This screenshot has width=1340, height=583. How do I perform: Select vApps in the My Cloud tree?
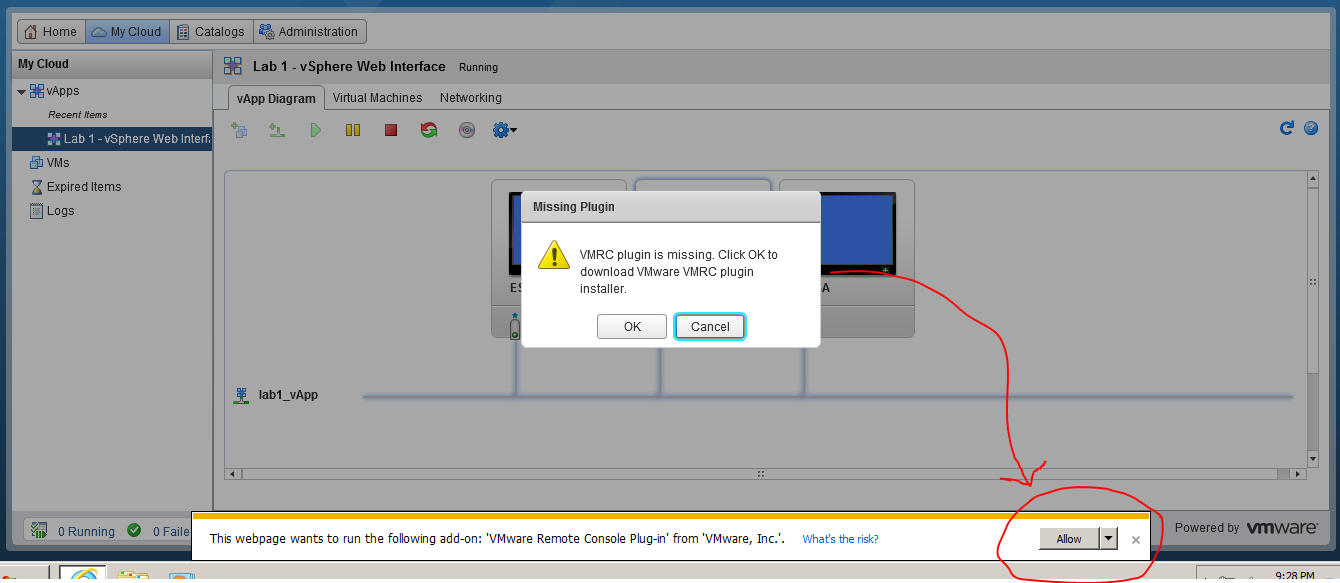pos(63,91)
